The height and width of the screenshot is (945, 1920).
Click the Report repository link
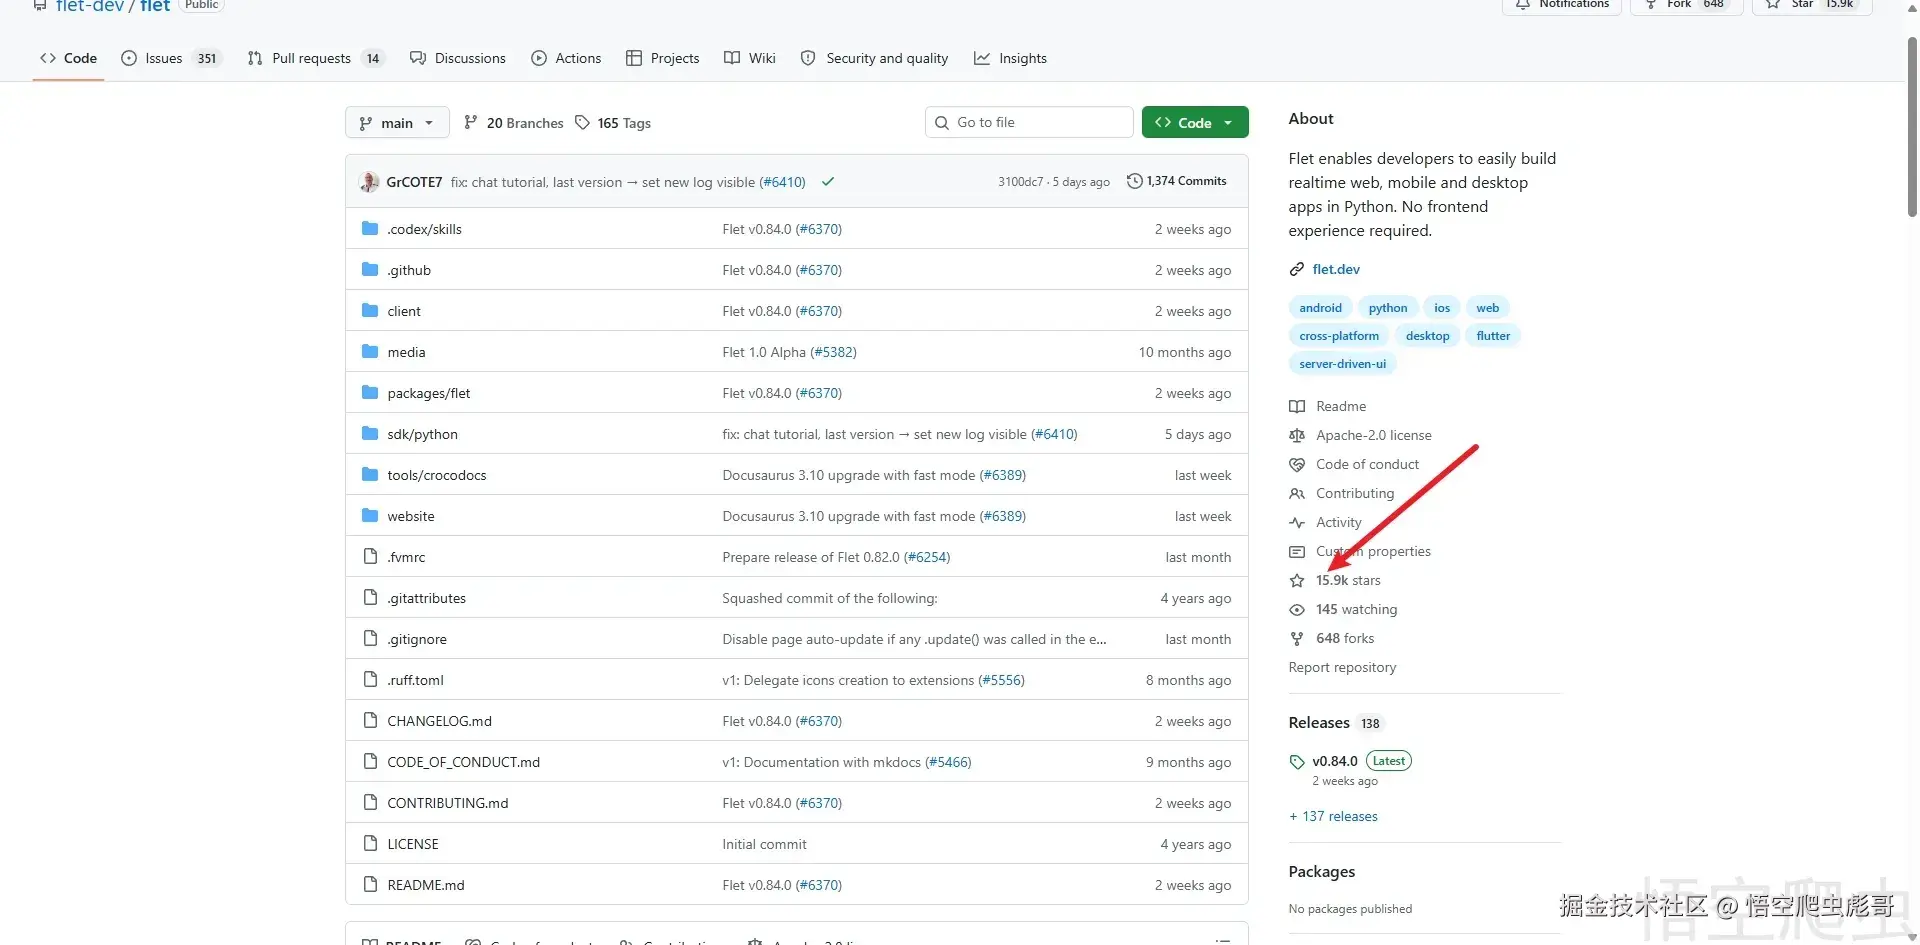(x=1342, y=667)
